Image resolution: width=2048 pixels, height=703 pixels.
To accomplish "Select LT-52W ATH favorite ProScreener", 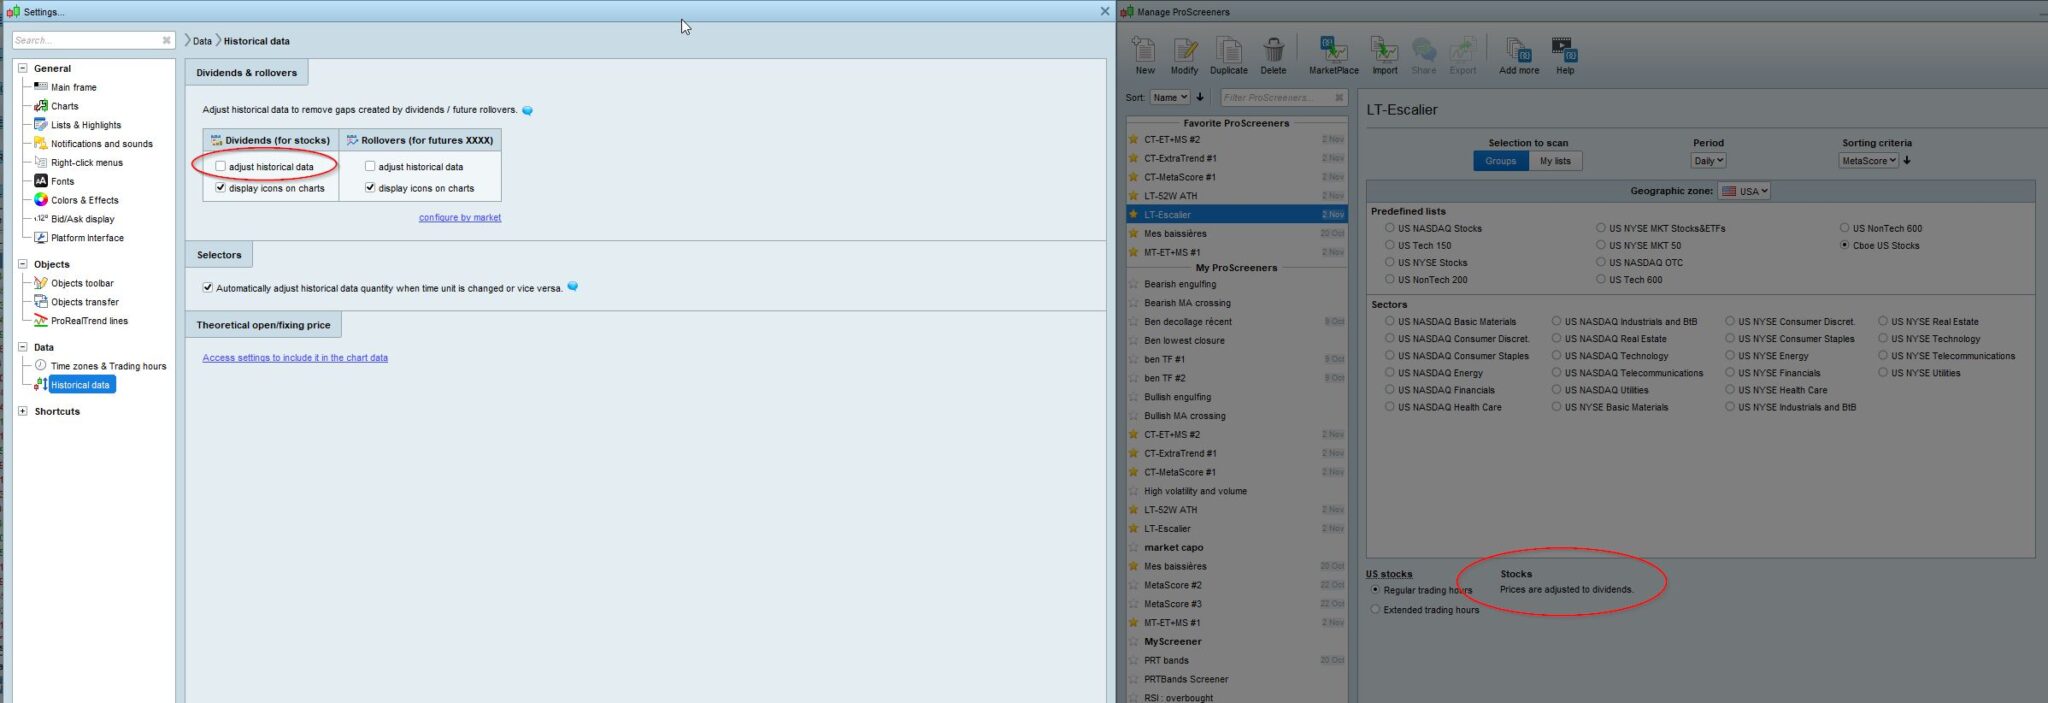I will pos(1237,196).
